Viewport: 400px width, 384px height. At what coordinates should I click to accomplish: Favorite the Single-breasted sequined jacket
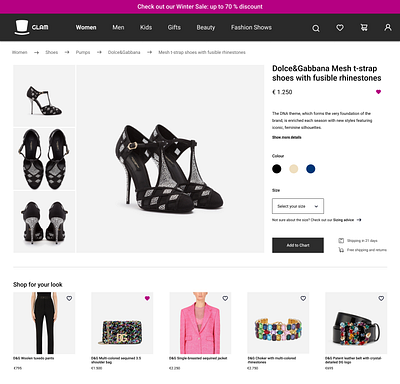point(225,298)
